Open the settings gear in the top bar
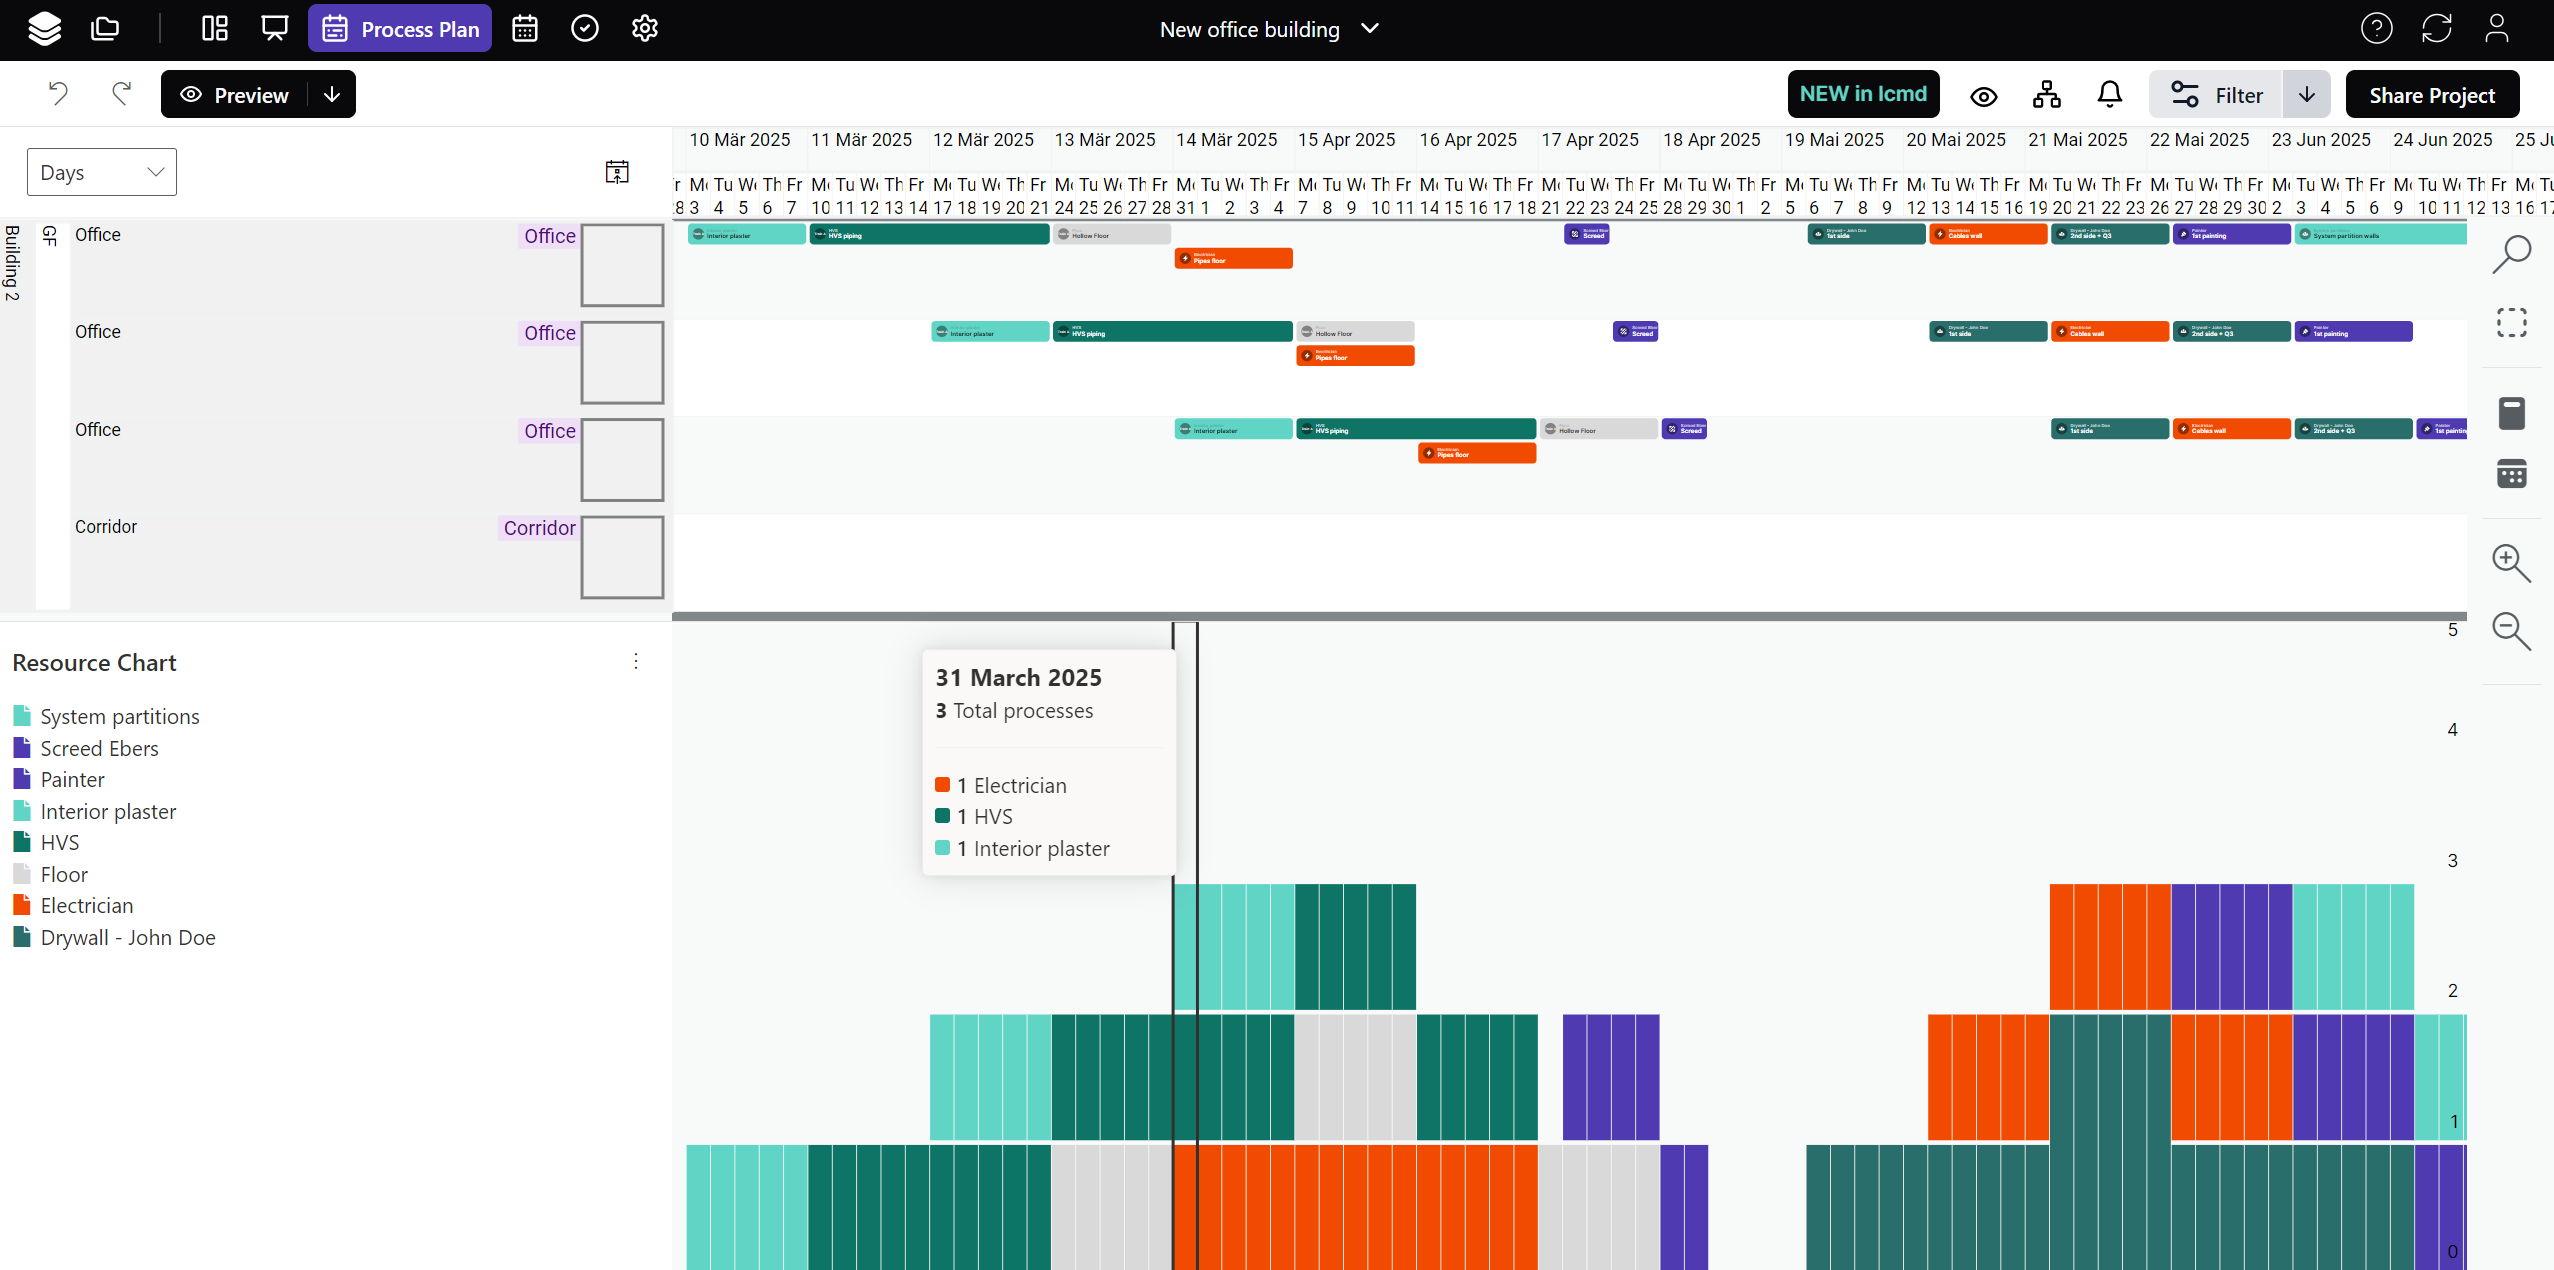The image size is (2554, 1270). pyautogui.click(x=643, y=28)
